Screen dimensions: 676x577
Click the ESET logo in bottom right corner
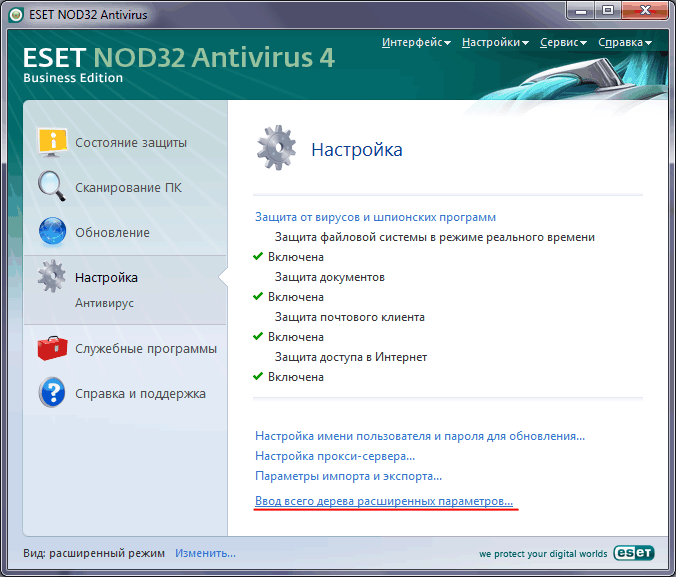click(x=634, y=552)
